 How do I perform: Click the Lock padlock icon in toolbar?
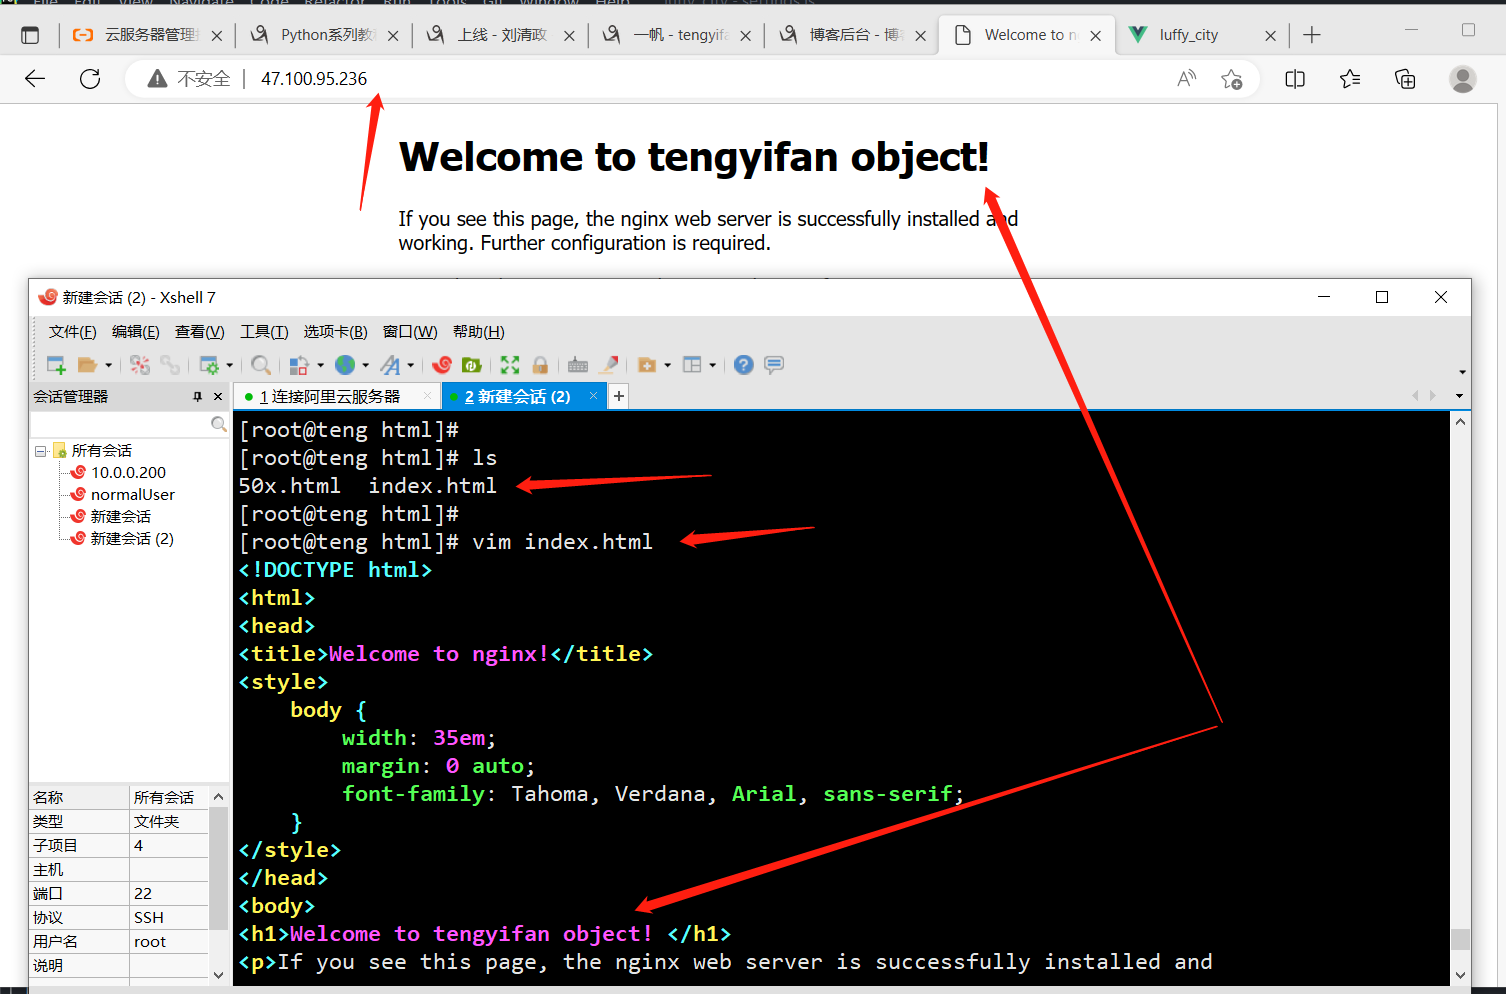tap(540, 365)
